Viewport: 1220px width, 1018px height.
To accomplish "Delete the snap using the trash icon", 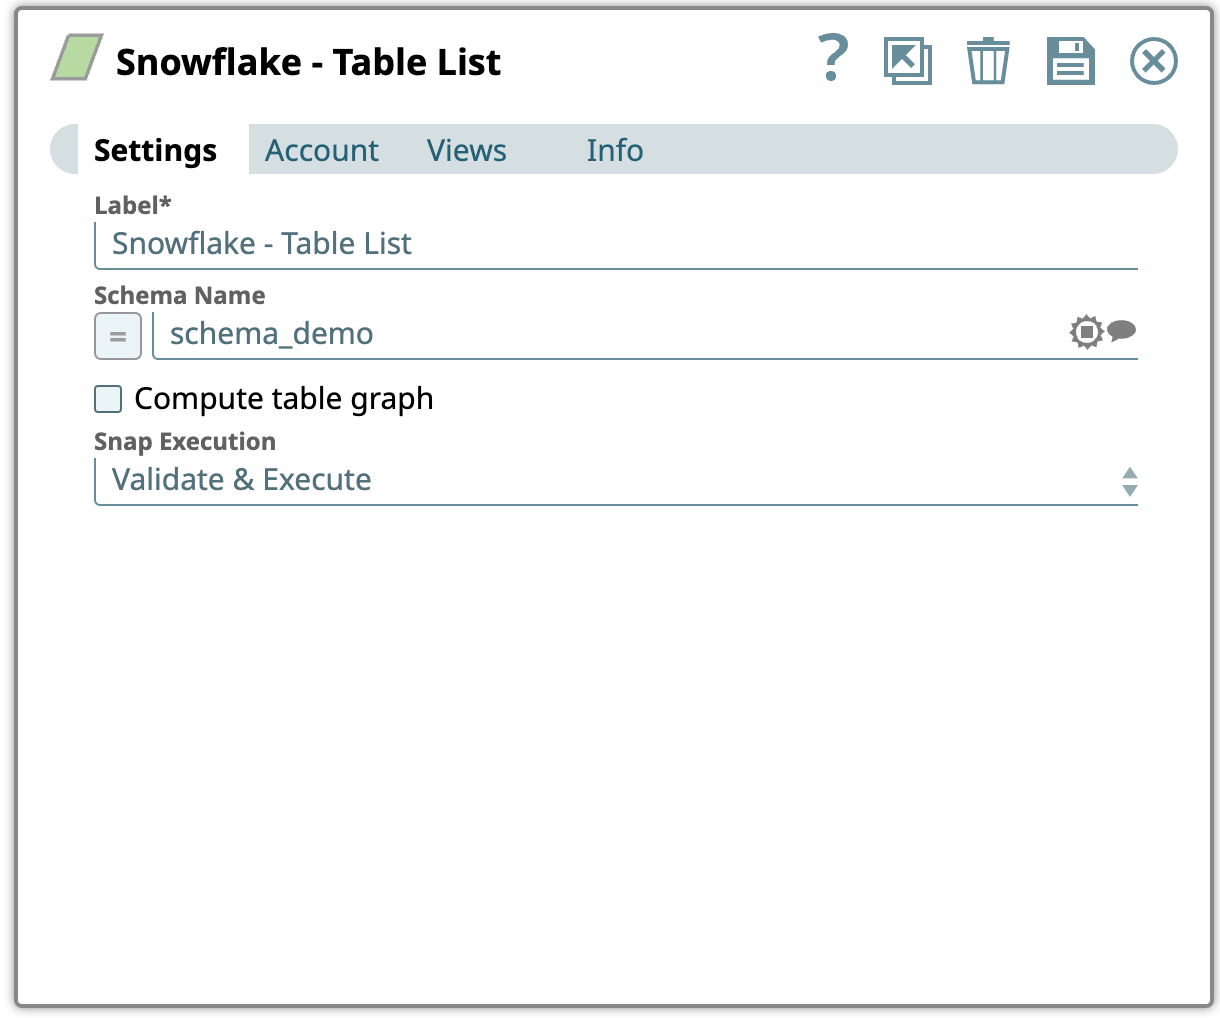I will [x=988, y=60].
